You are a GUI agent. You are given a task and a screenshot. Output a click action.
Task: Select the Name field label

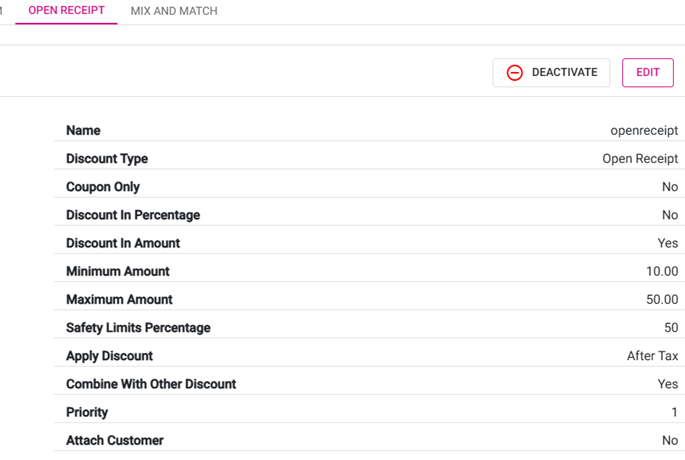[x=83, y=131]
